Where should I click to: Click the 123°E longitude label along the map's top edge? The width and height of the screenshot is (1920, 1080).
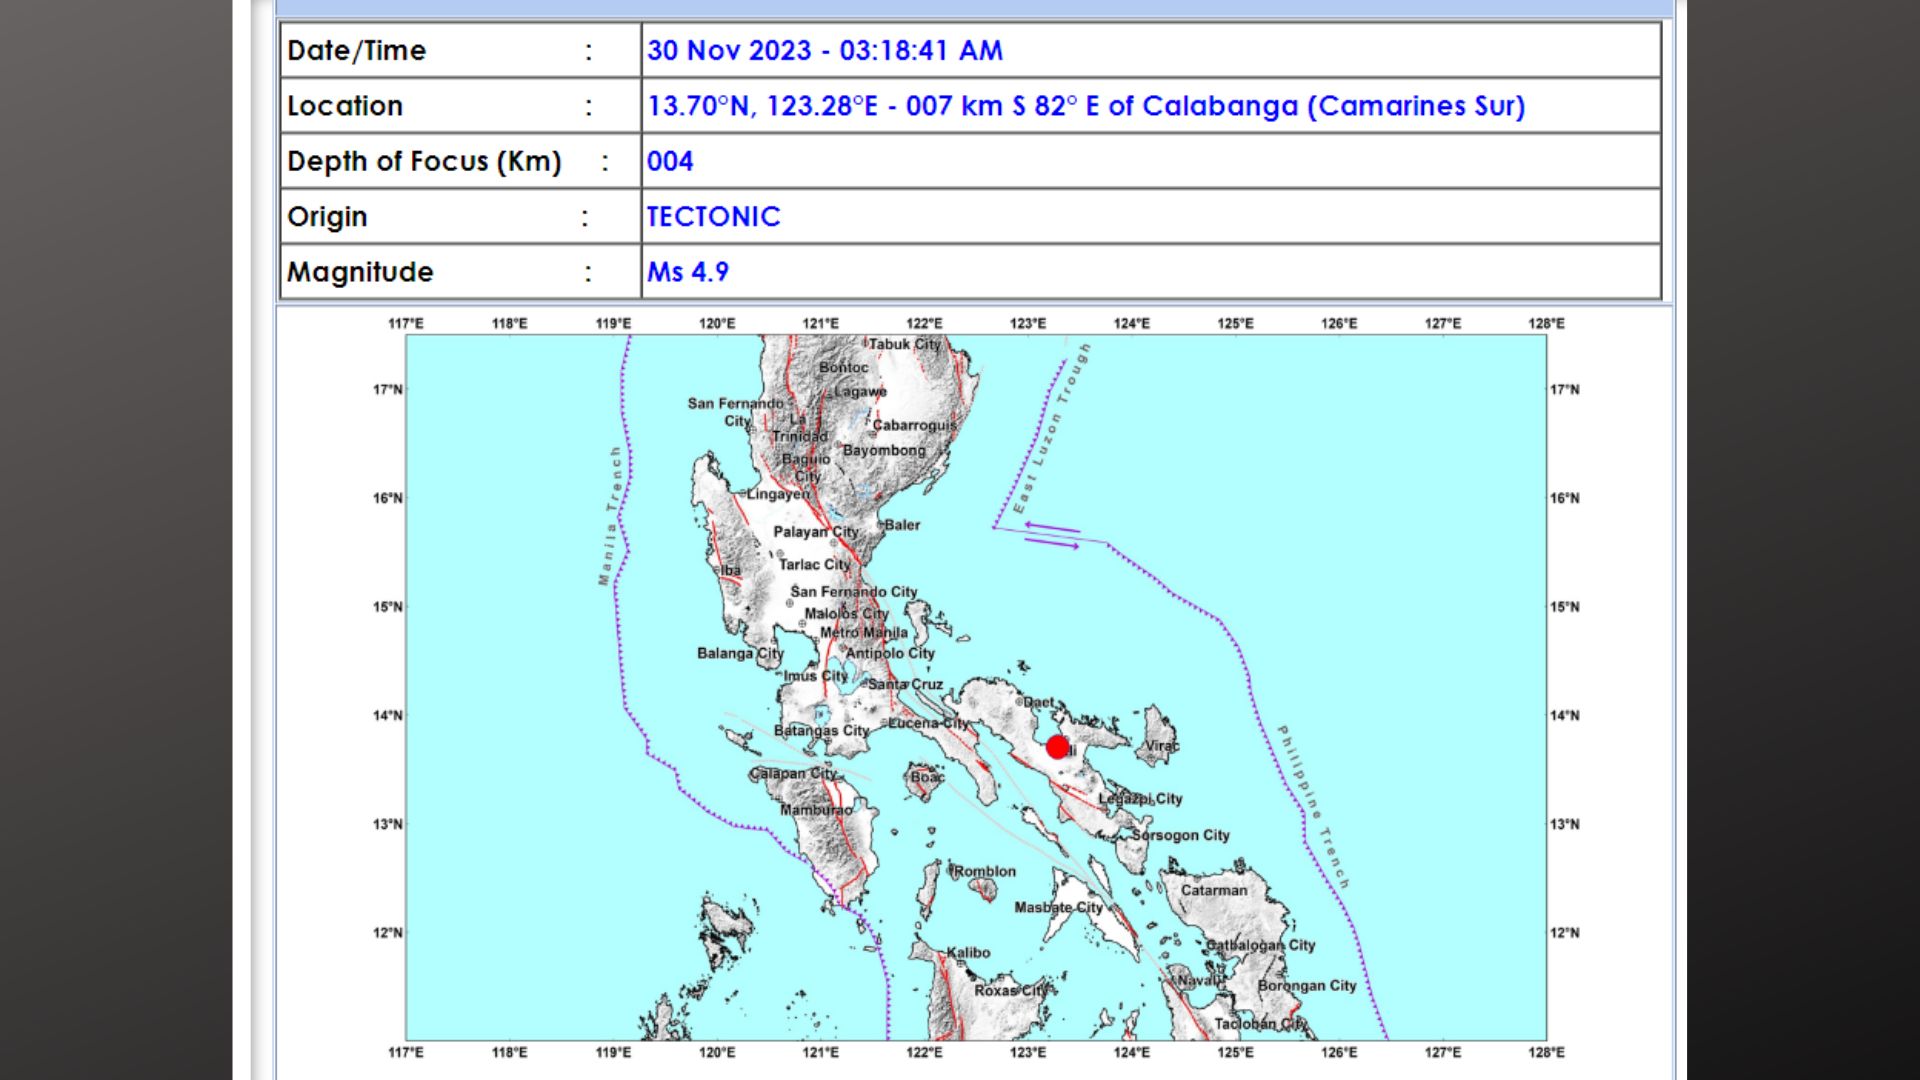pyautogui.click(x=1028, y=324)
